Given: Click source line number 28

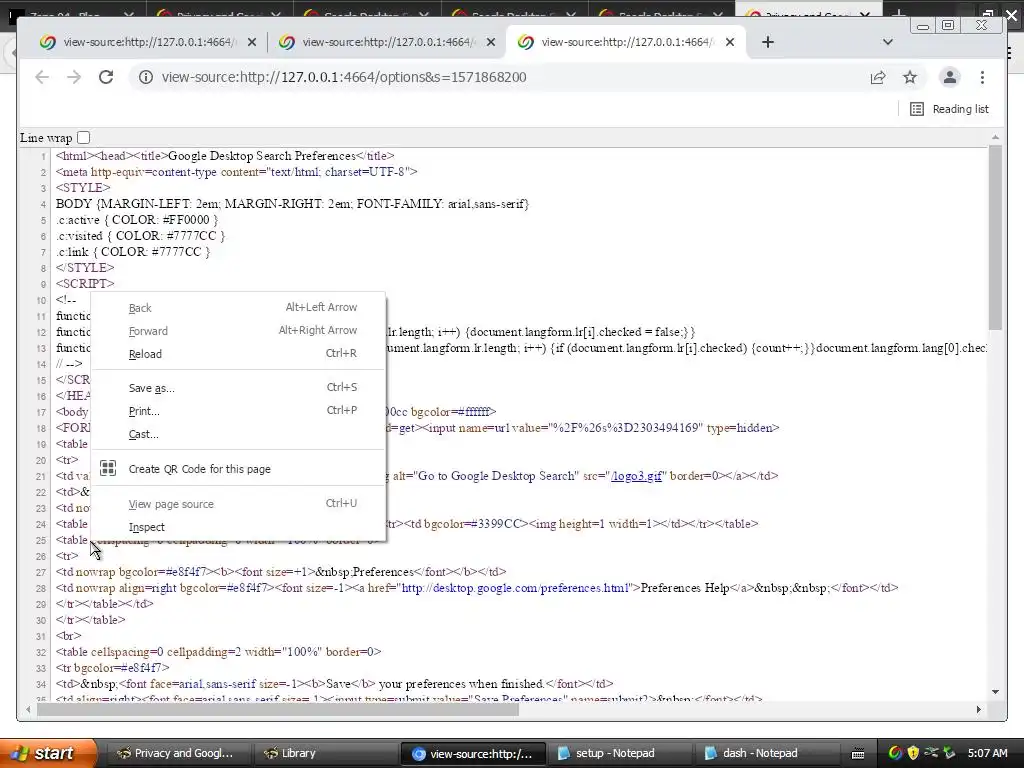Looking at the screenshot, I should [x=40, y=588].
